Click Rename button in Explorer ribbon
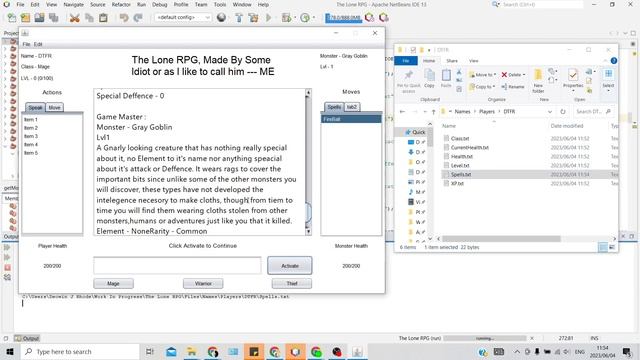 (513, 87)
